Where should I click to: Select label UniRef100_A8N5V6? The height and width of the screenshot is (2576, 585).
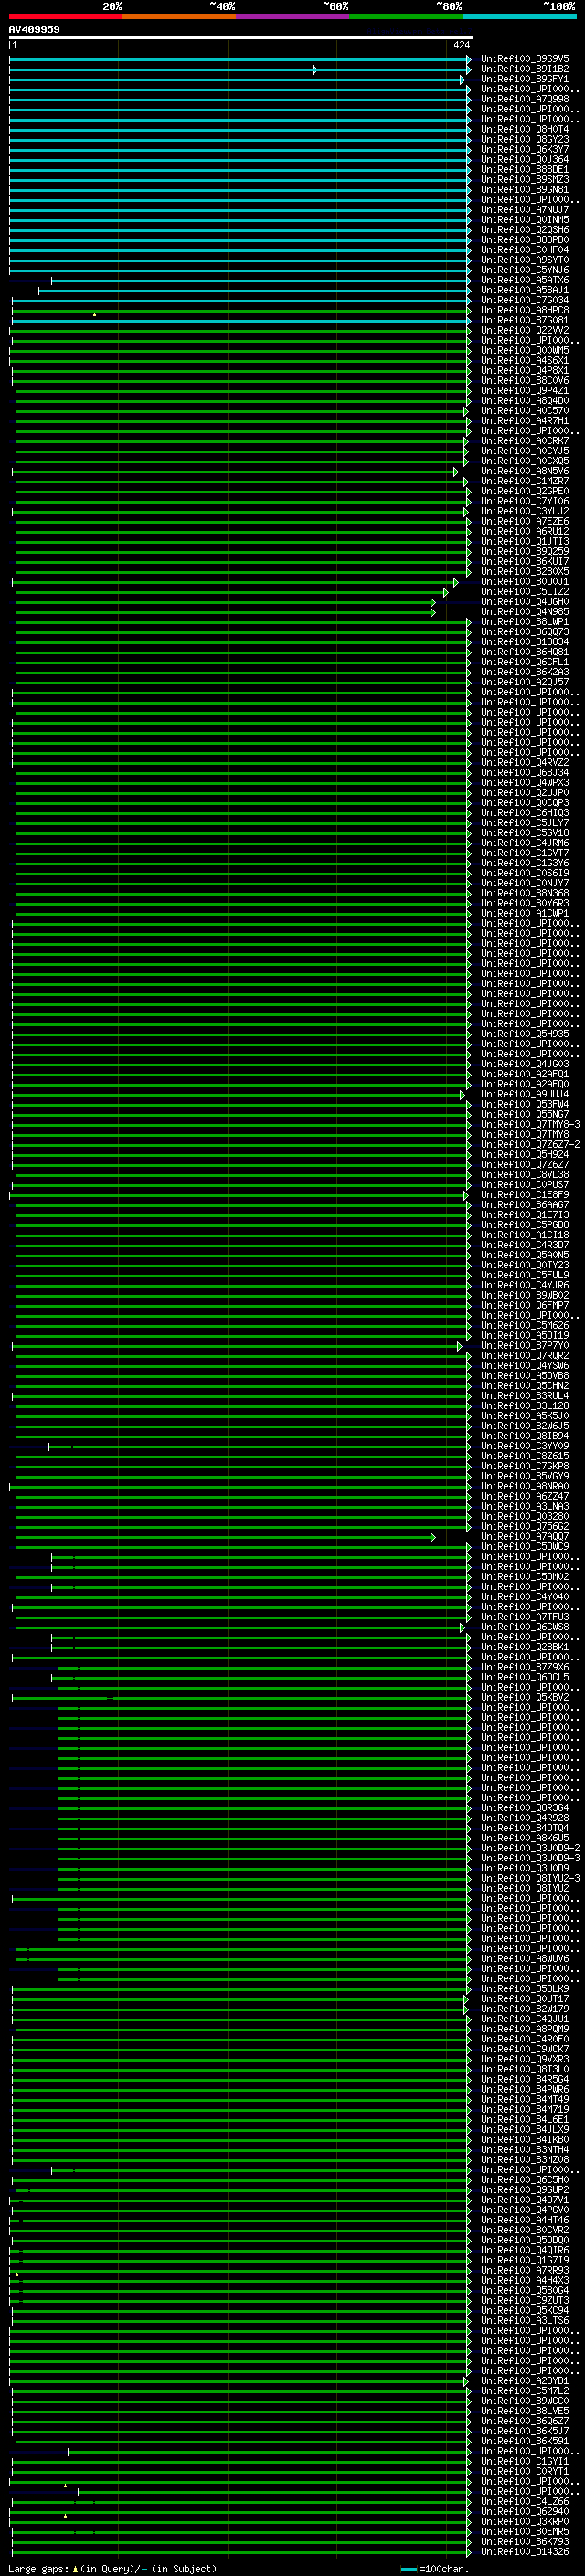pos(525,471)
